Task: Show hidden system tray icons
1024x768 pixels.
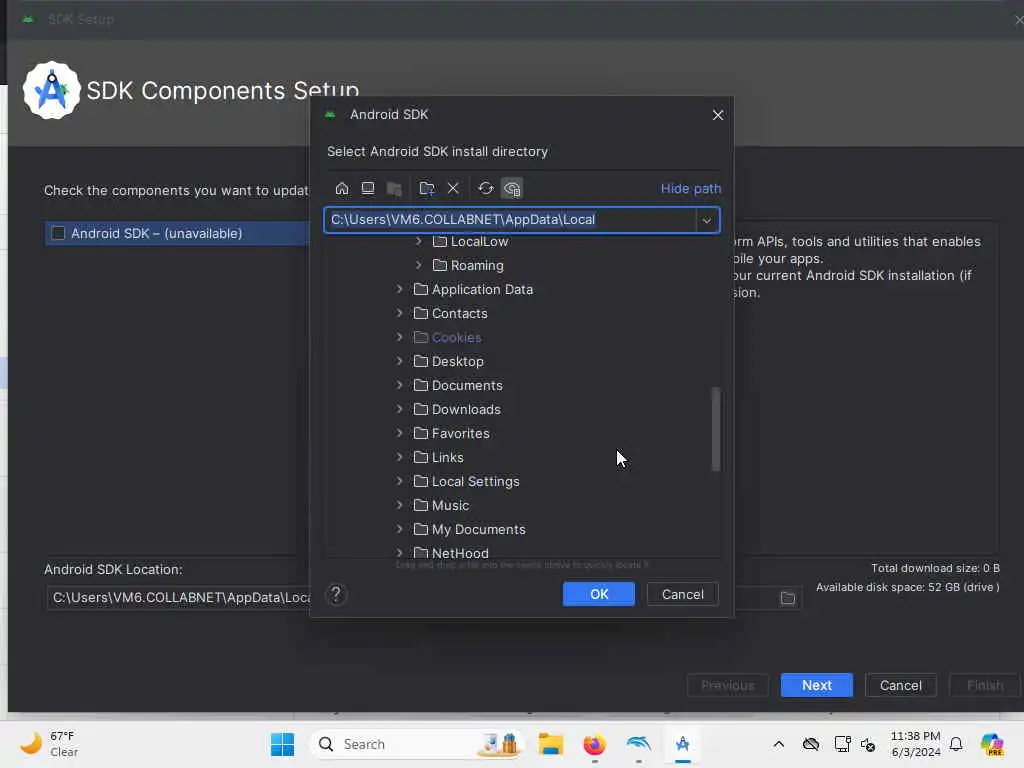Action: click(x=778, y=744)
